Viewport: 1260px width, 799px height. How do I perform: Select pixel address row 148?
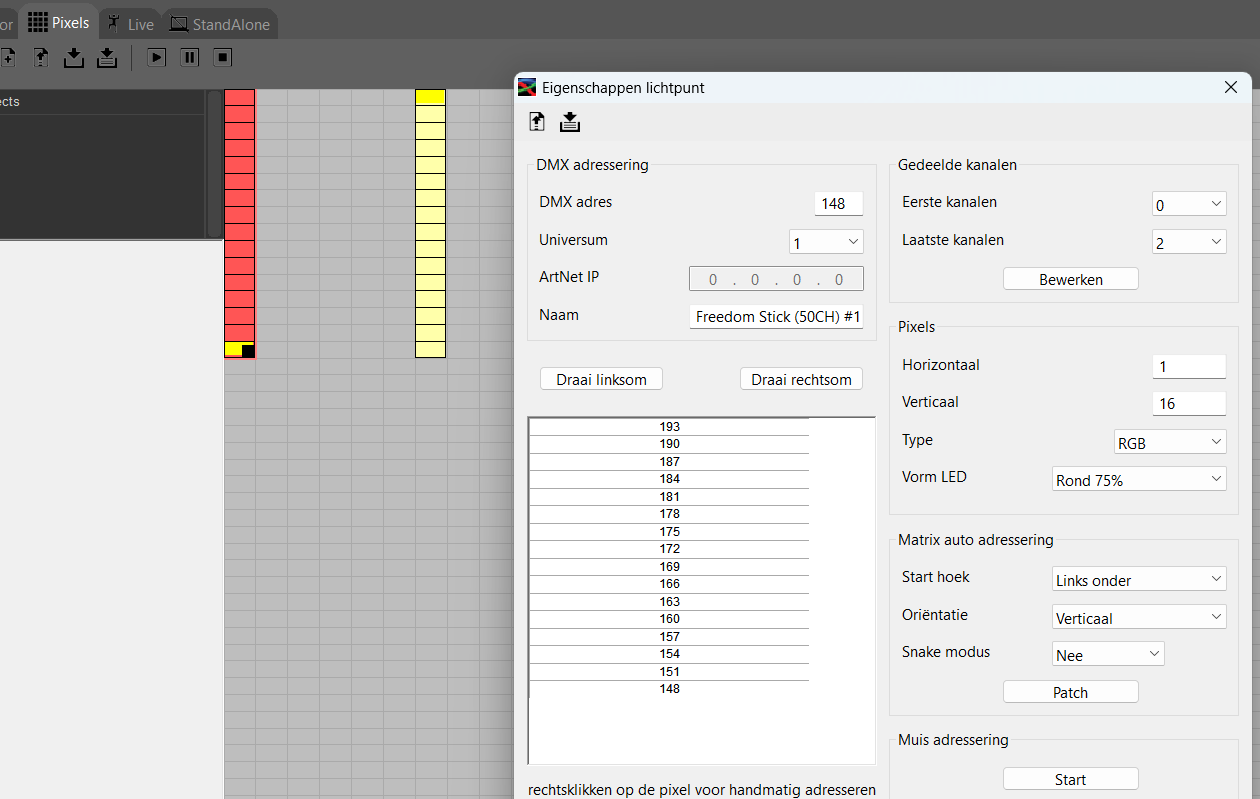[x=669, y=689]
